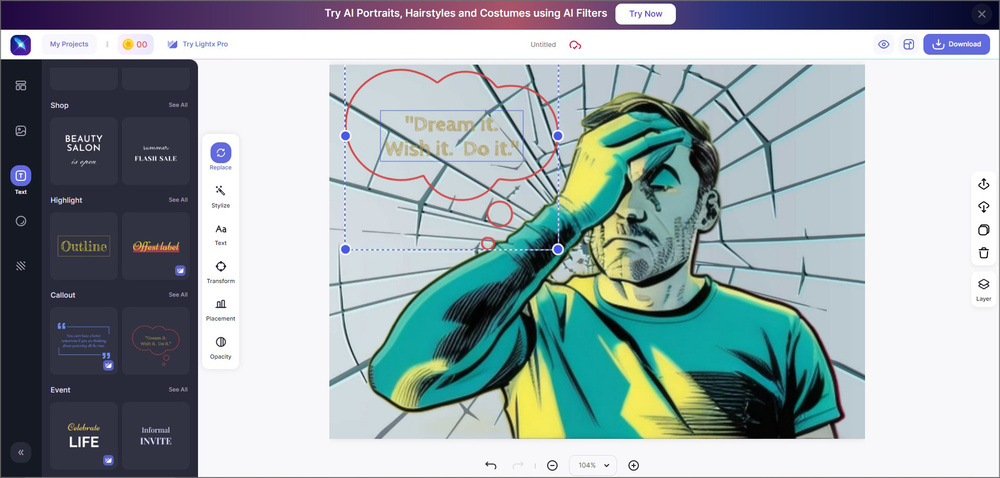The height and width of the screenshot is (478, 1000).
Task: Expand See All for Callout templates
Action: coord(178,295)
